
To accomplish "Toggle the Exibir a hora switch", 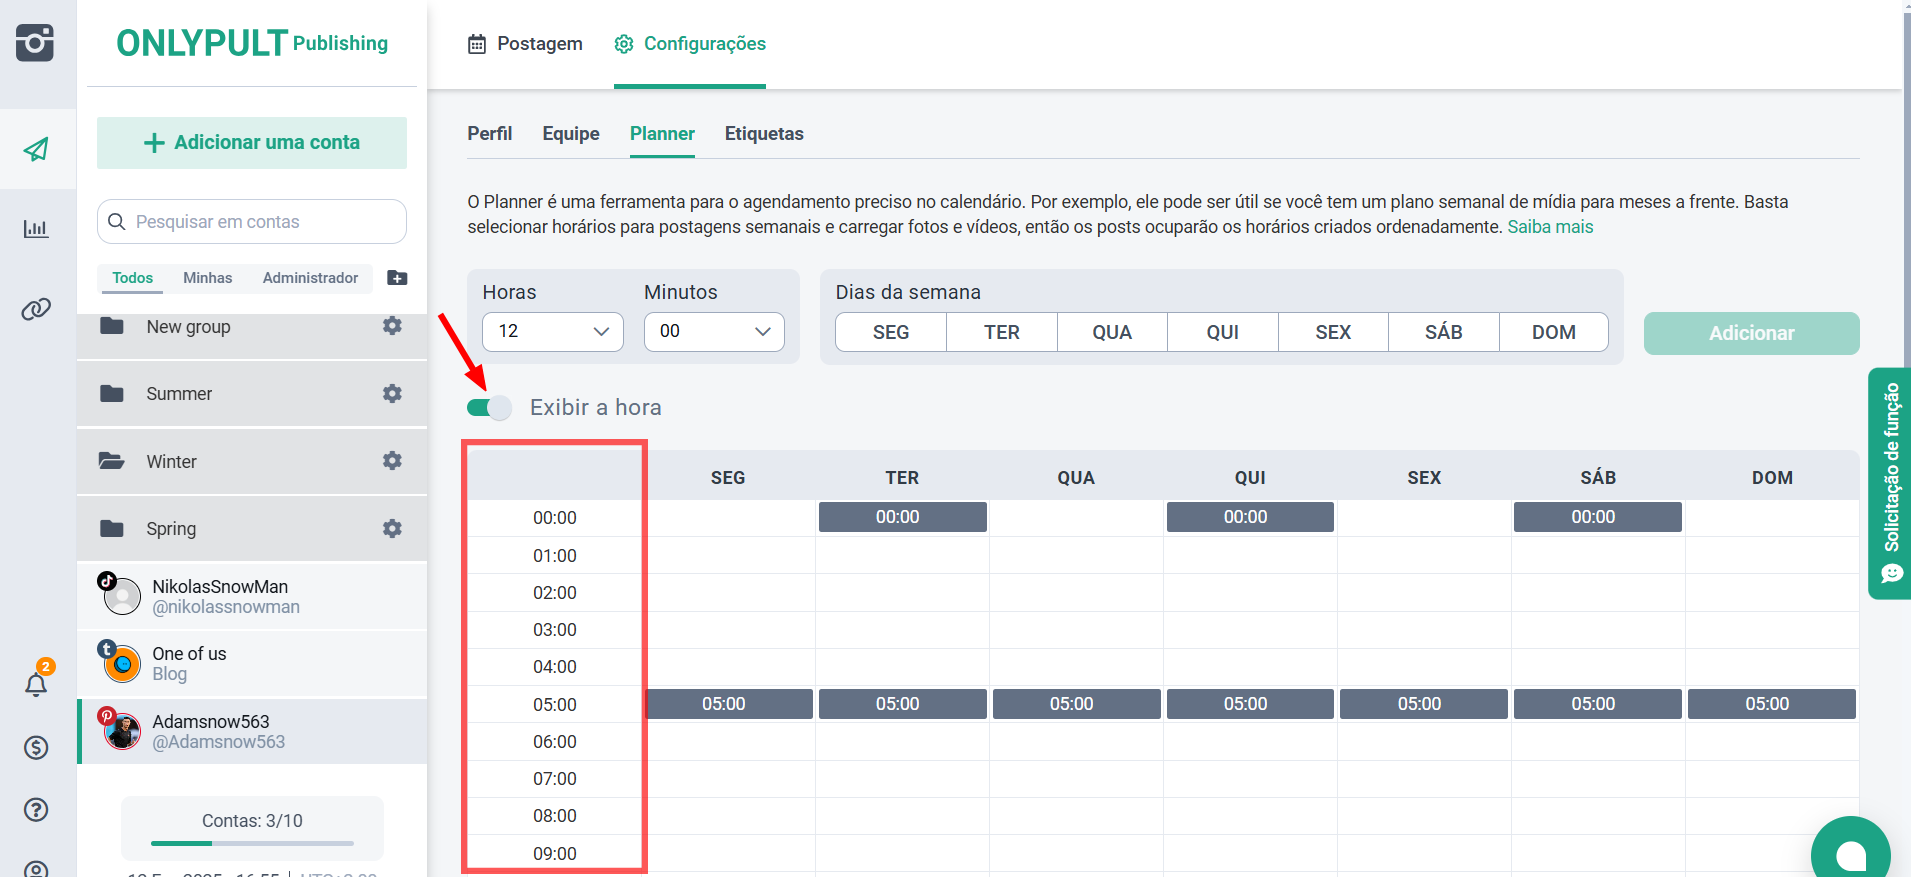I will [489, 408].
